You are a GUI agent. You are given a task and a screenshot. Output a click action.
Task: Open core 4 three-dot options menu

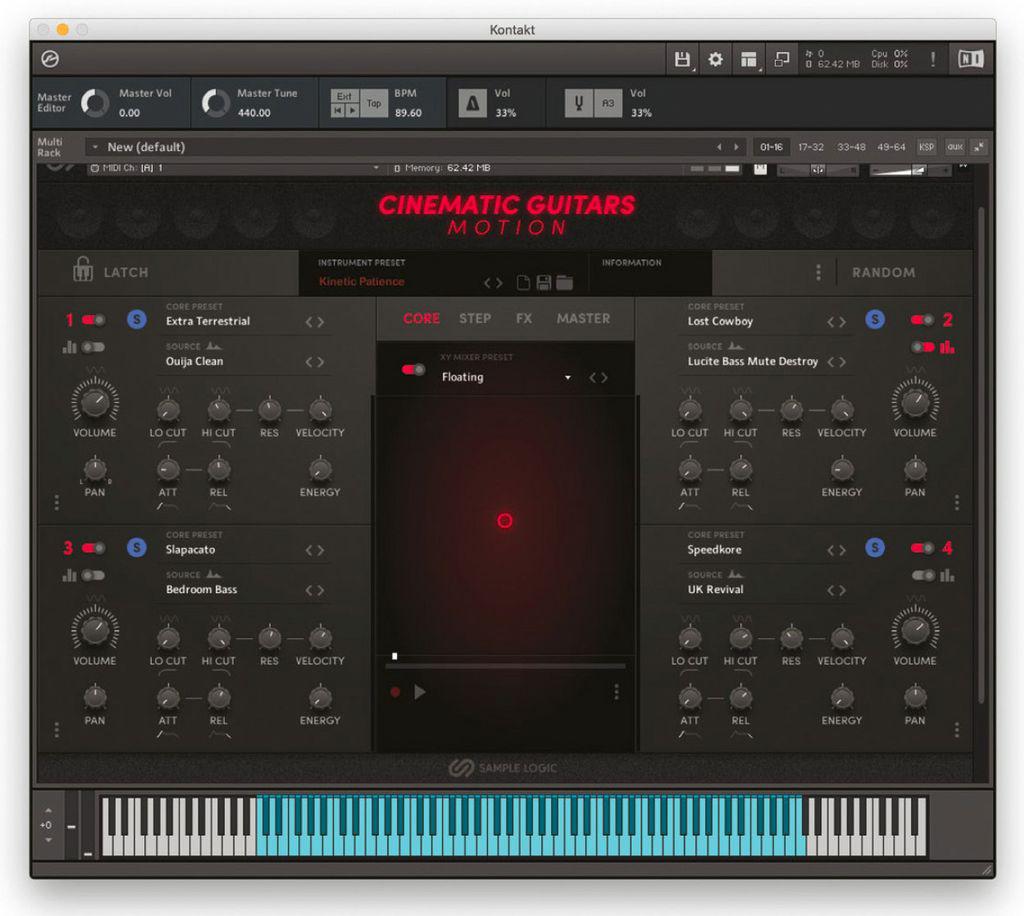tap(957, 729)
